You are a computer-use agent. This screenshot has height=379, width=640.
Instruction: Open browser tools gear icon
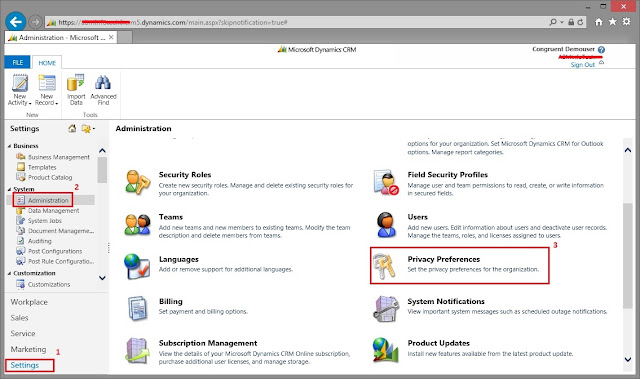pos(627,22)
